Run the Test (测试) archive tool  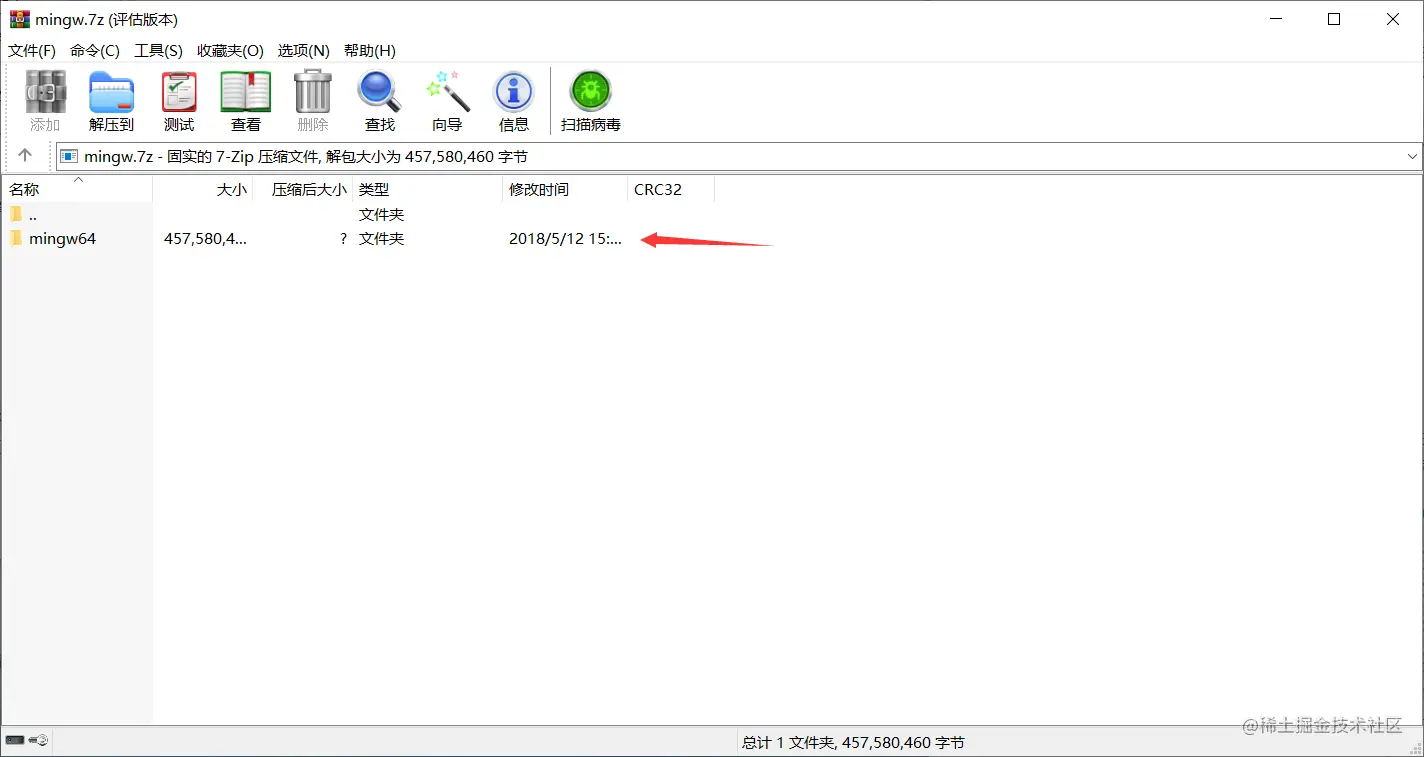(179, 100)
